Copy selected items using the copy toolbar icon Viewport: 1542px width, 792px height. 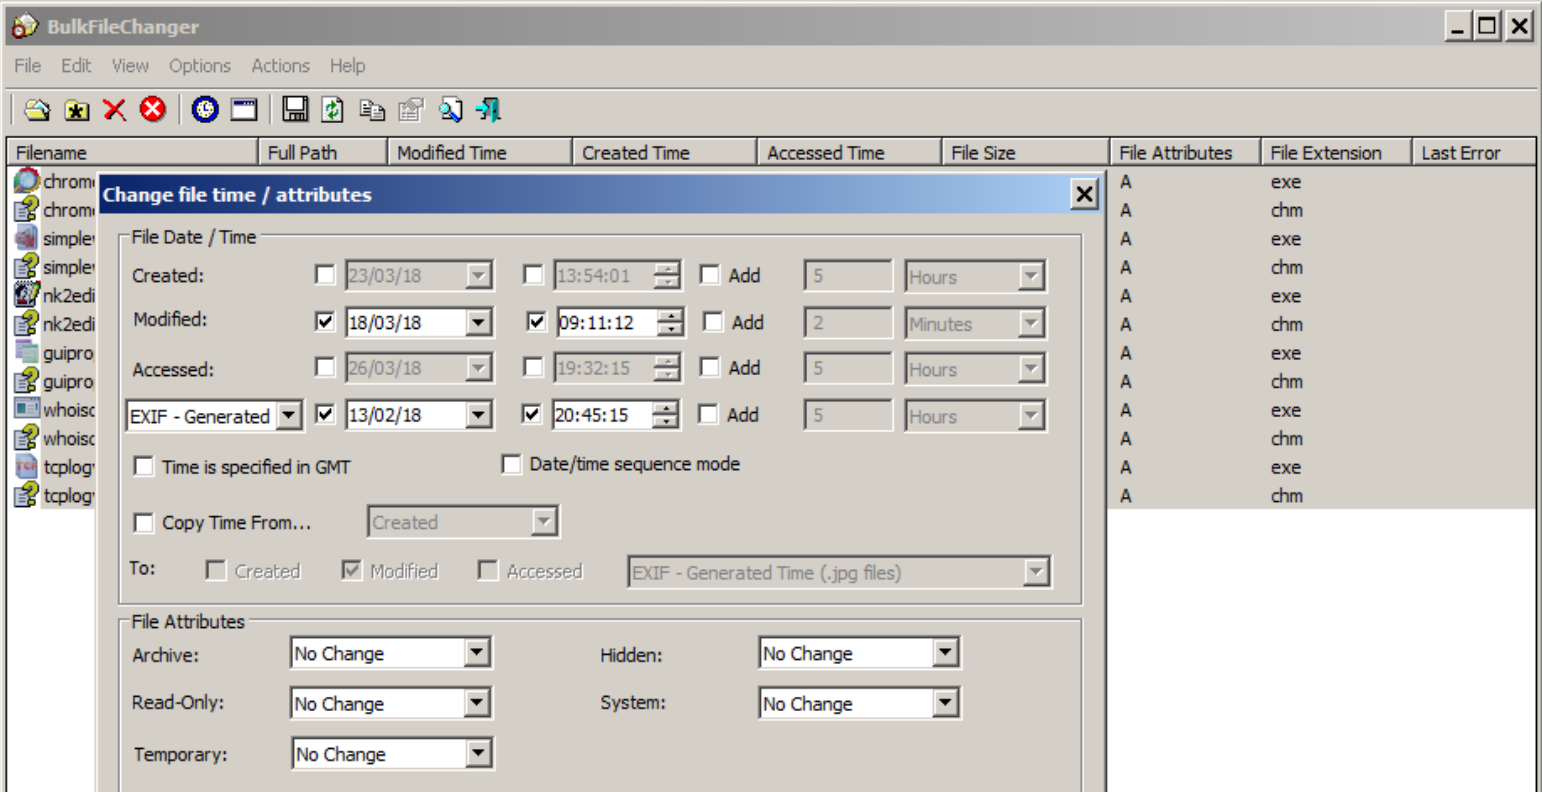(372, 110)
